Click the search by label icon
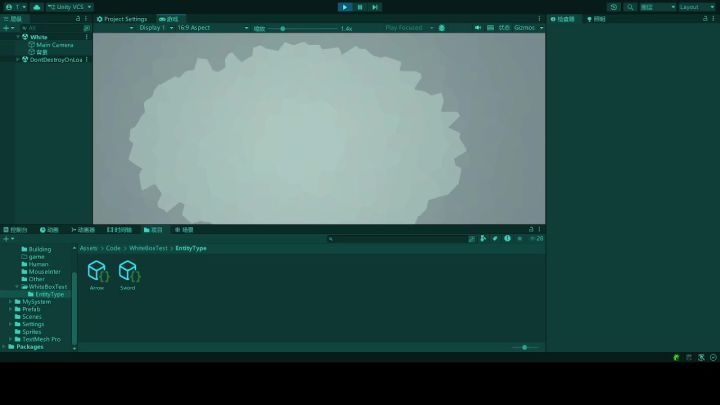720x405 pixels. click(495, 238)
